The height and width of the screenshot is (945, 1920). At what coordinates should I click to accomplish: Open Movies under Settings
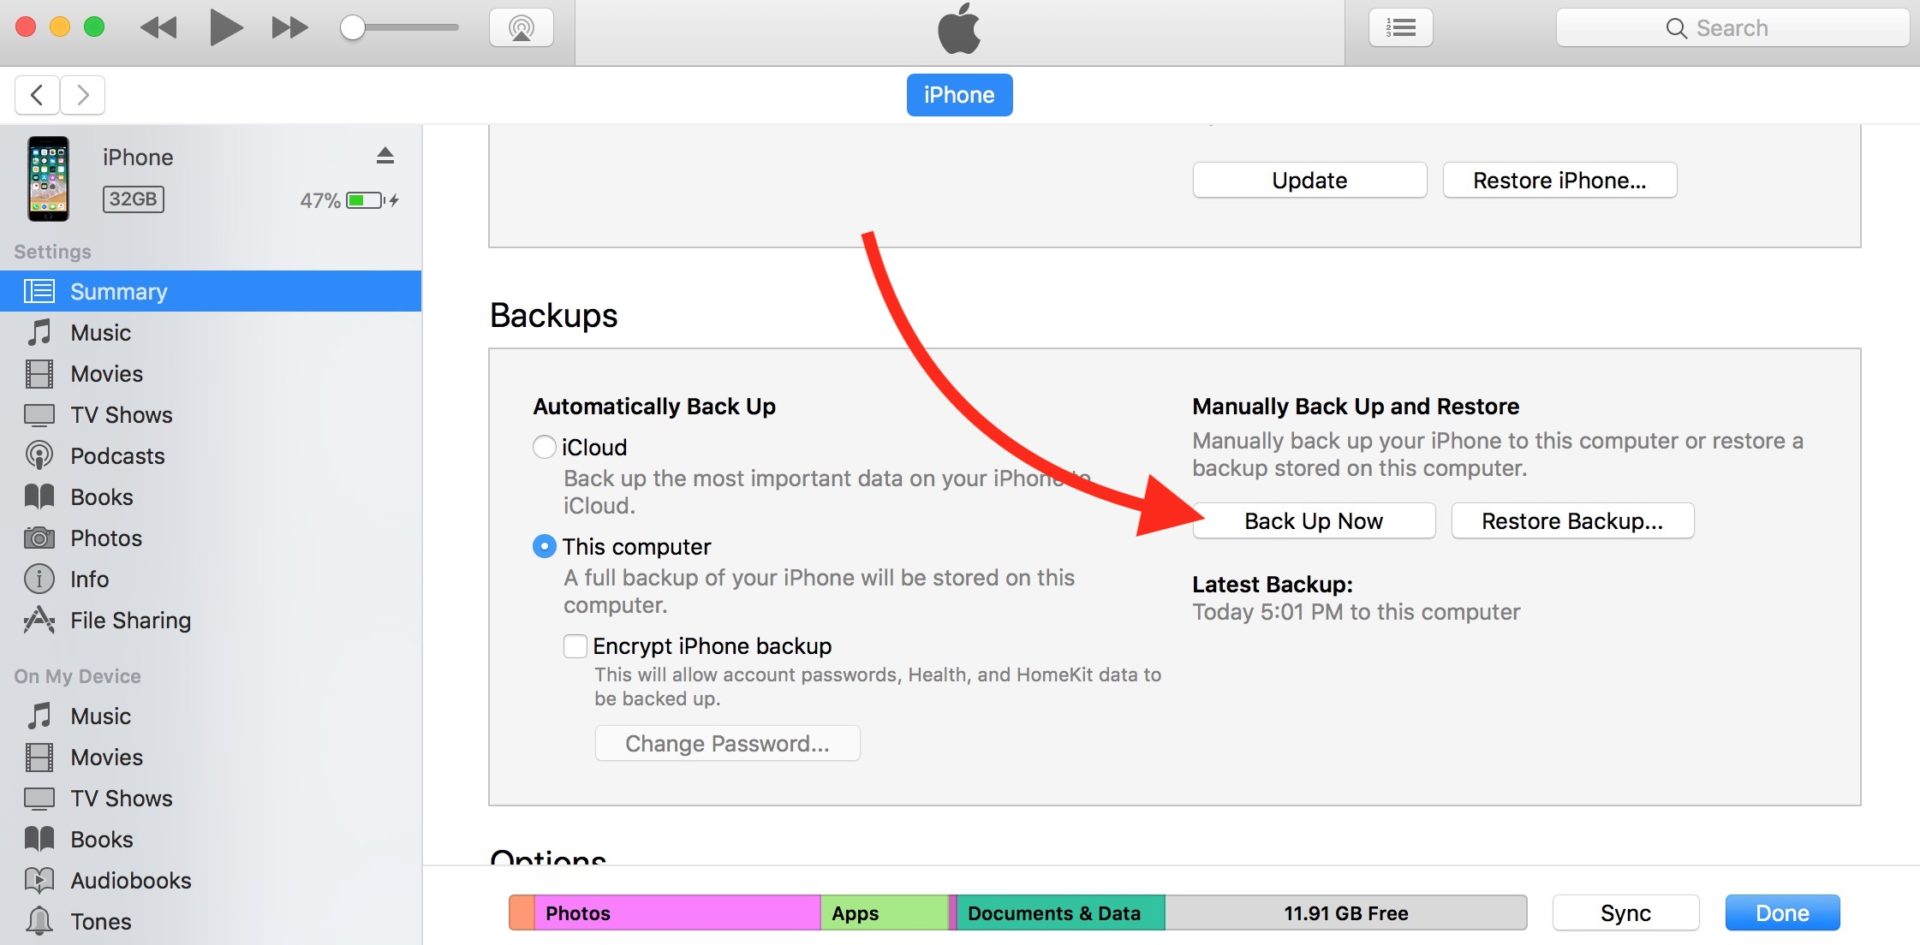[x=210, y=373]
